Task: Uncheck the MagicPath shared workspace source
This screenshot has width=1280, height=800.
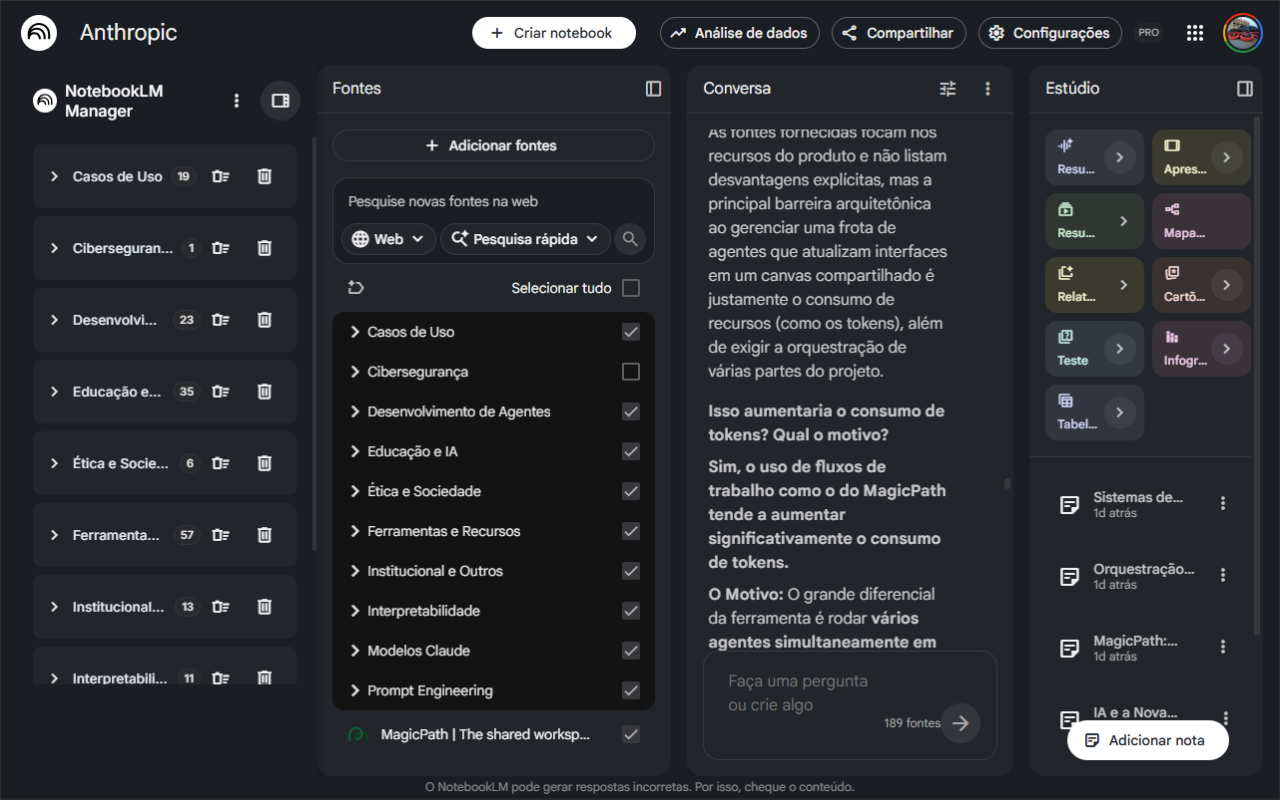Action: 631,734
